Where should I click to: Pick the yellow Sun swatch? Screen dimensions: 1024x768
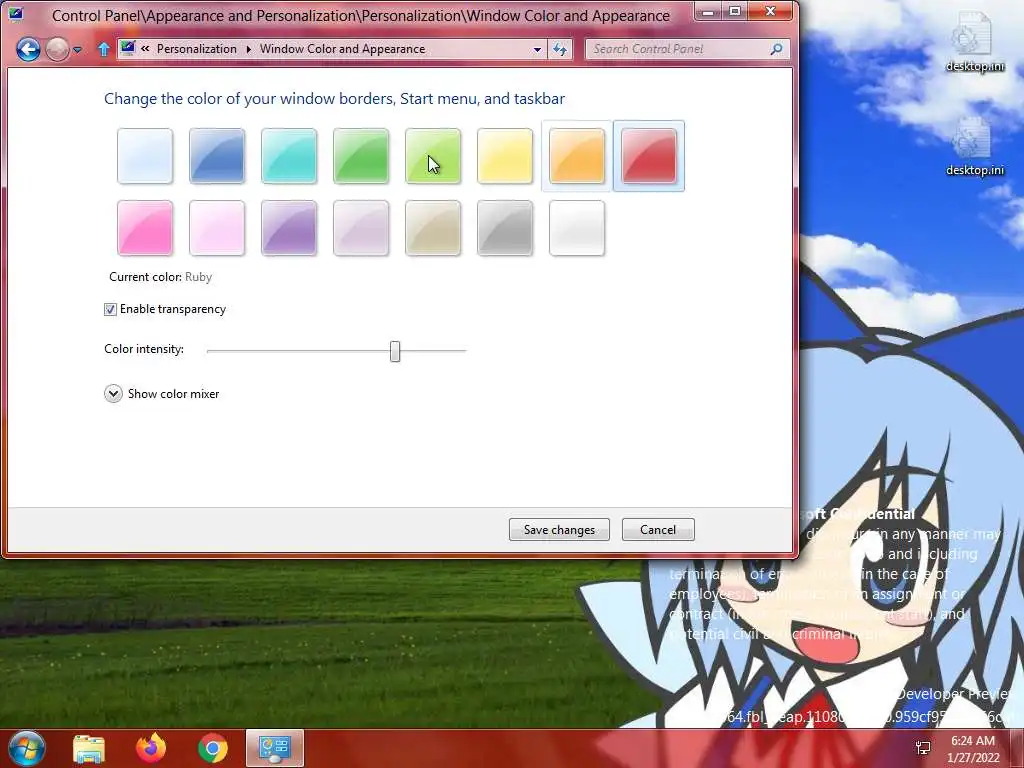[x=505, y=156]
